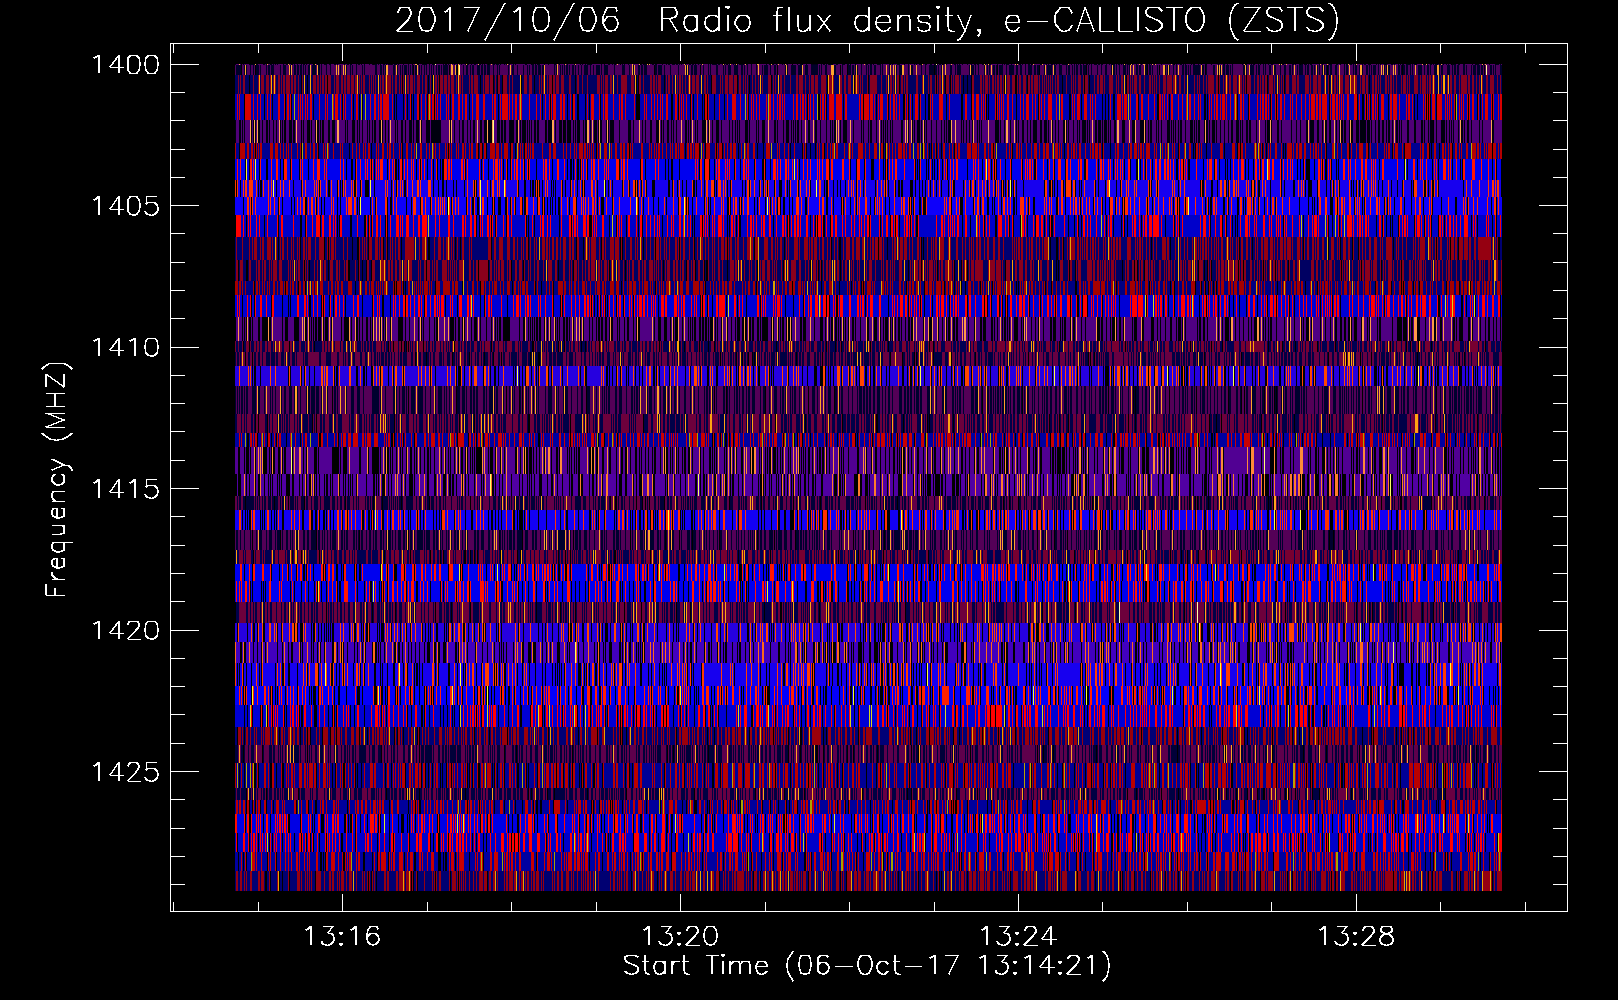The height and width of the screenshot is (1000, 1618).
Task: Select the 1415 frequency tick label
Action: point(125,489)
